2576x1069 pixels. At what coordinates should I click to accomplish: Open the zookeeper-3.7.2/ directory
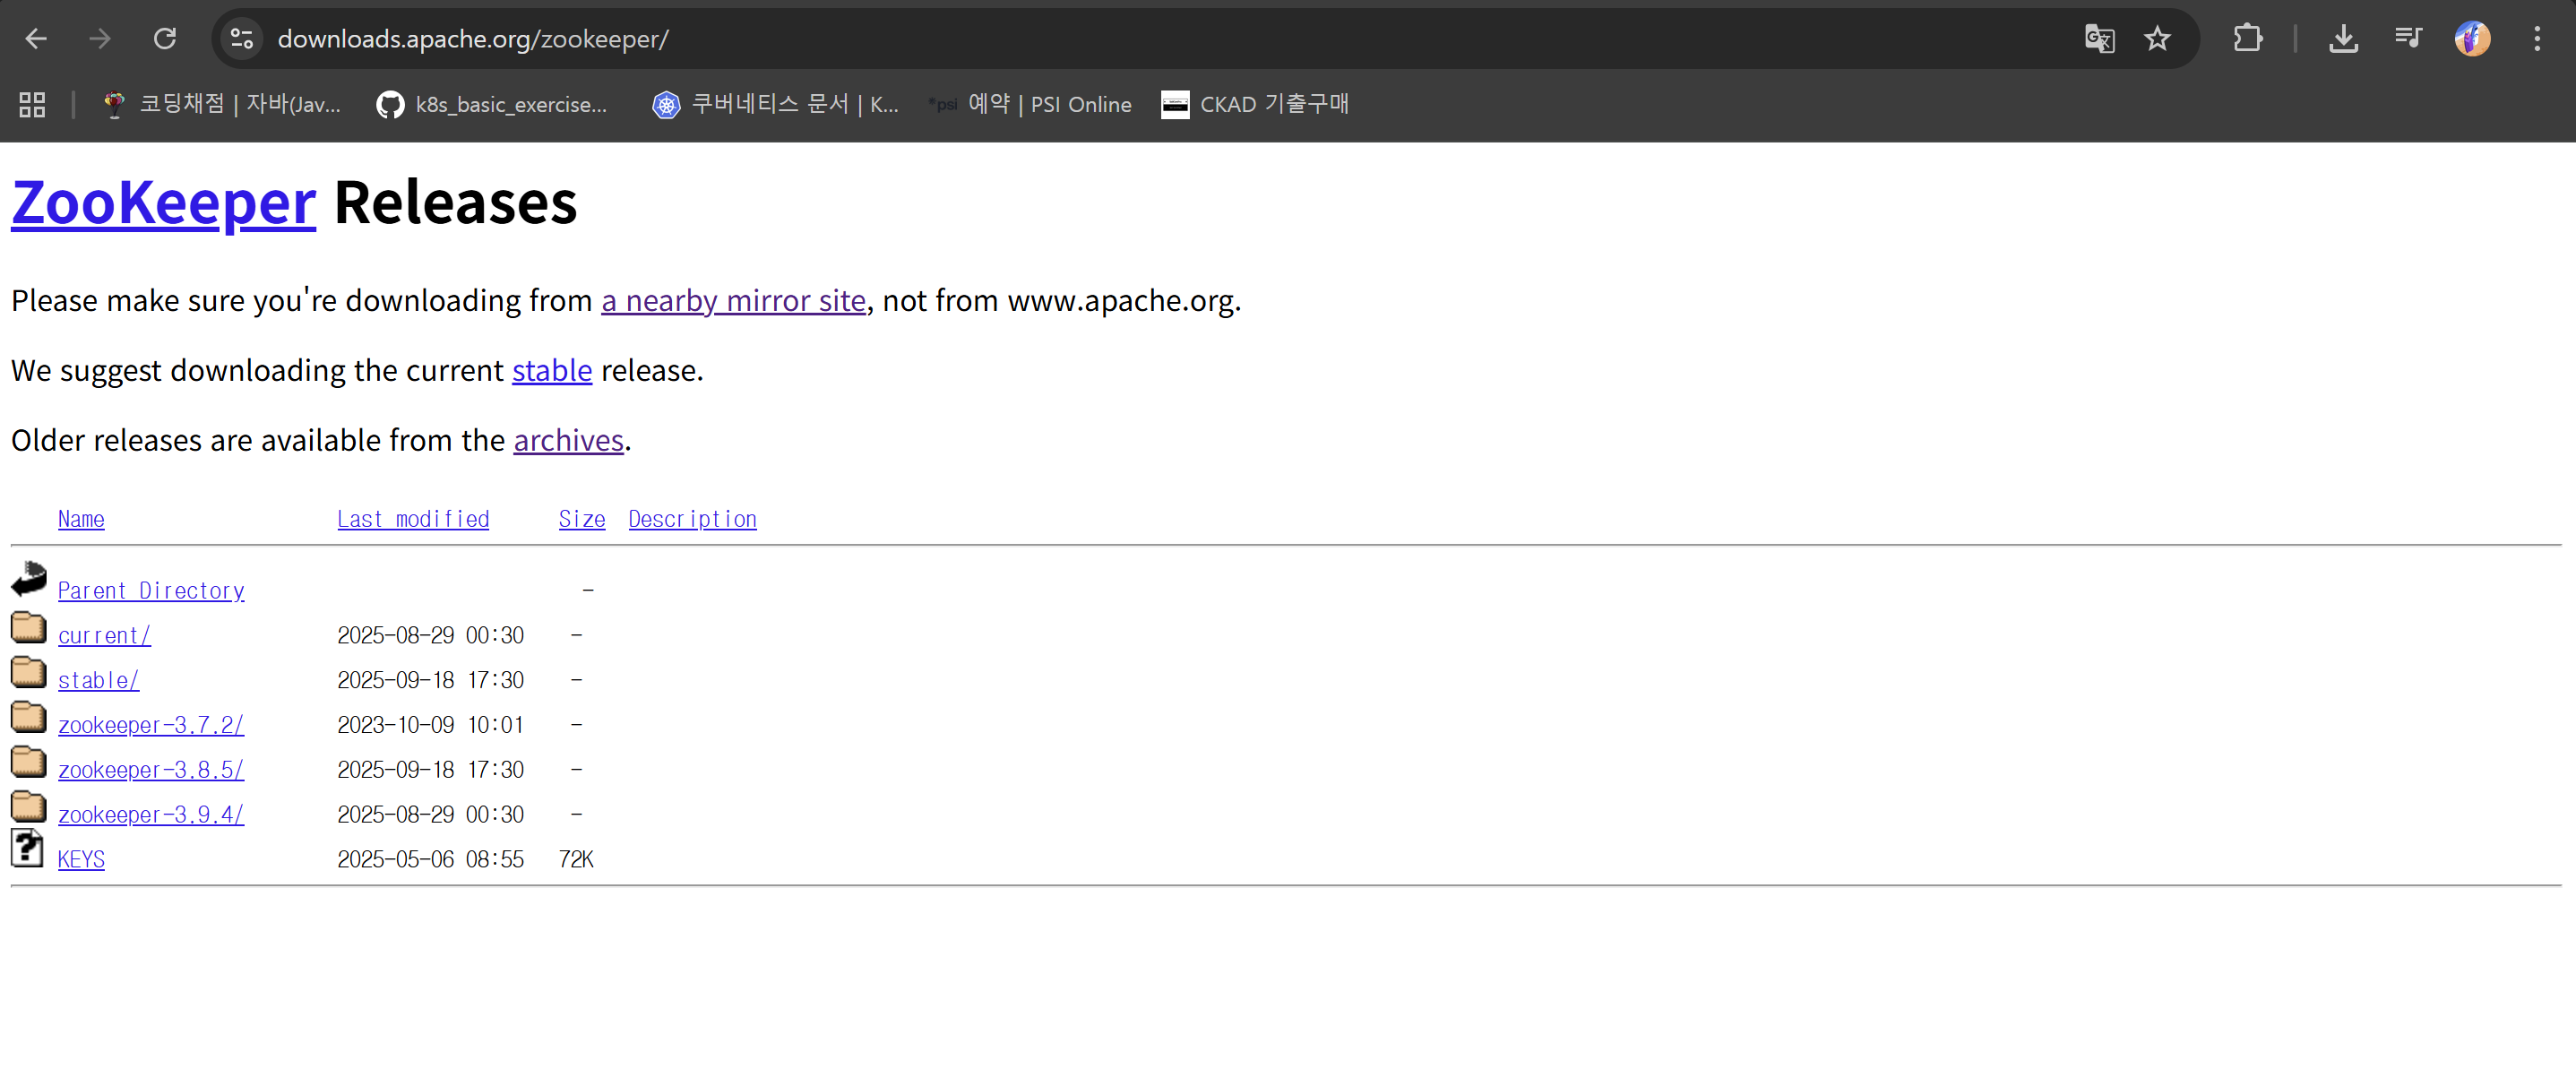151,726
